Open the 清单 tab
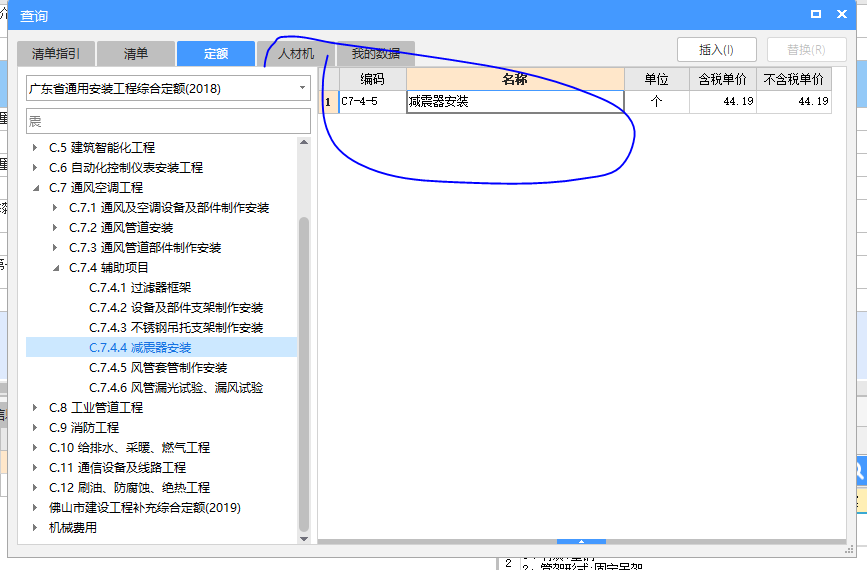867x570 pixels. (136, 54)
